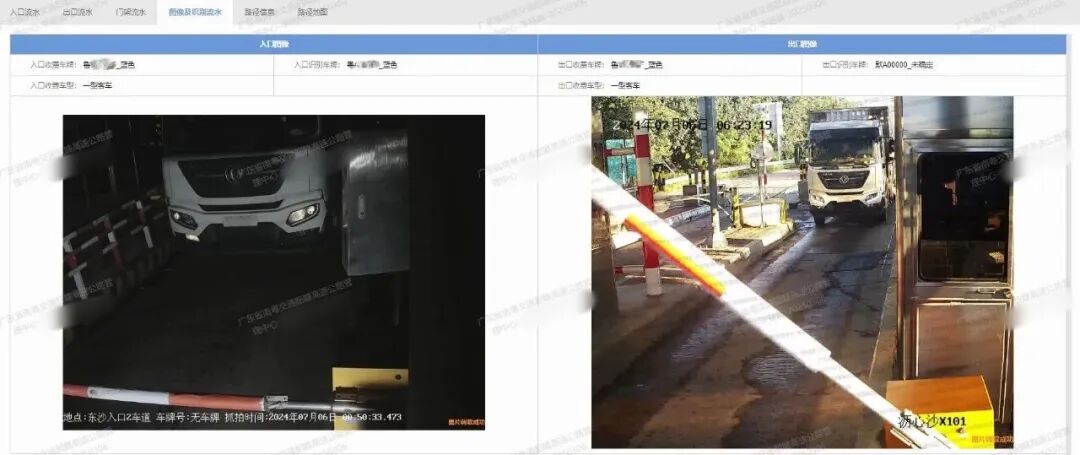Image resolution: width=1080 pixels, height=455 pixels.
Task: Click the 入口收费车牌 plate value
Action: click(108, 65)
